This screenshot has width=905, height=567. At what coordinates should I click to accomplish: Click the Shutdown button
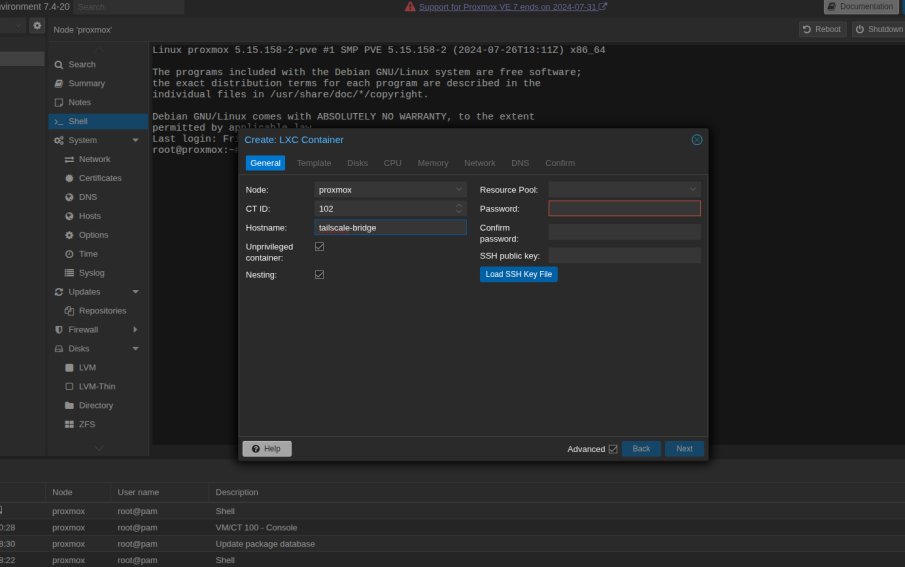878,29
